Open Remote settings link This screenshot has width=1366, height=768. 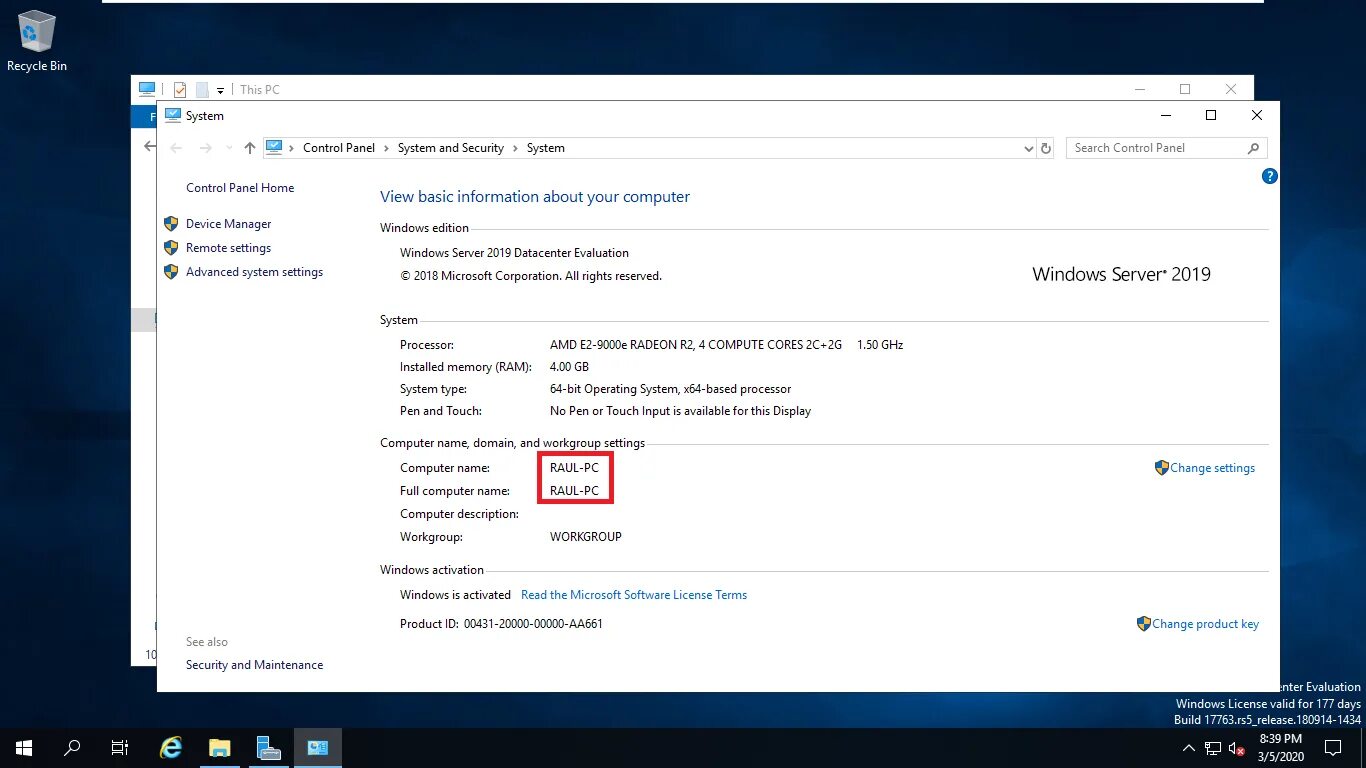pos(228,248)
